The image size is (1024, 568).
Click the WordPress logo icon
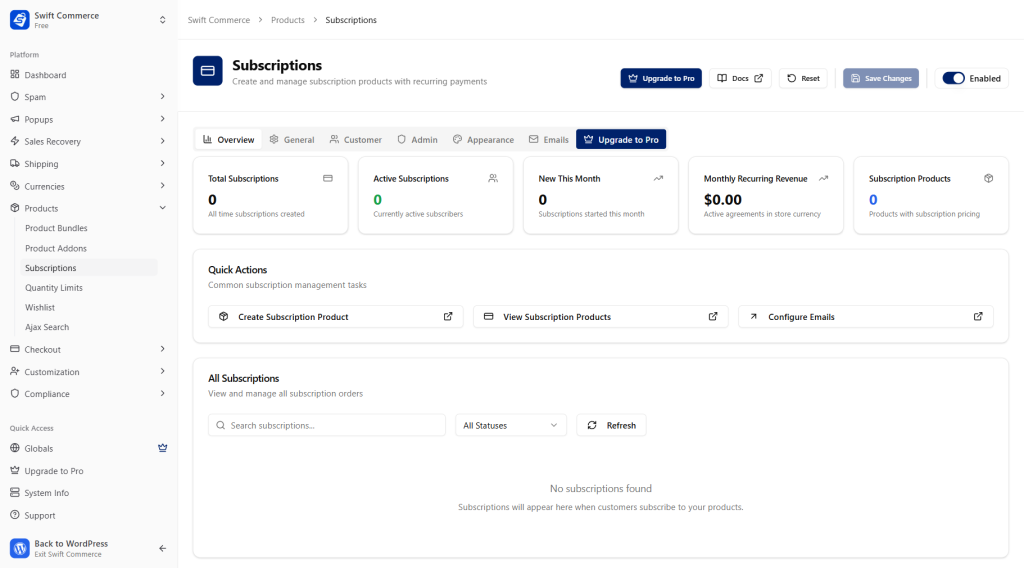click(20, 548)
